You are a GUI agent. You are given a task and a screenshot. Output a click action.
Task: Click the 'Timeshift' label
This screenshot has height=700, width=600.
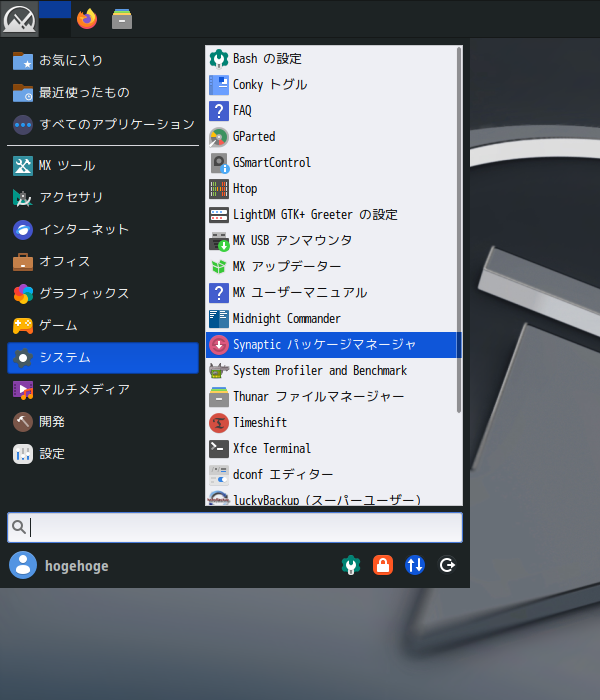point(260,422)
